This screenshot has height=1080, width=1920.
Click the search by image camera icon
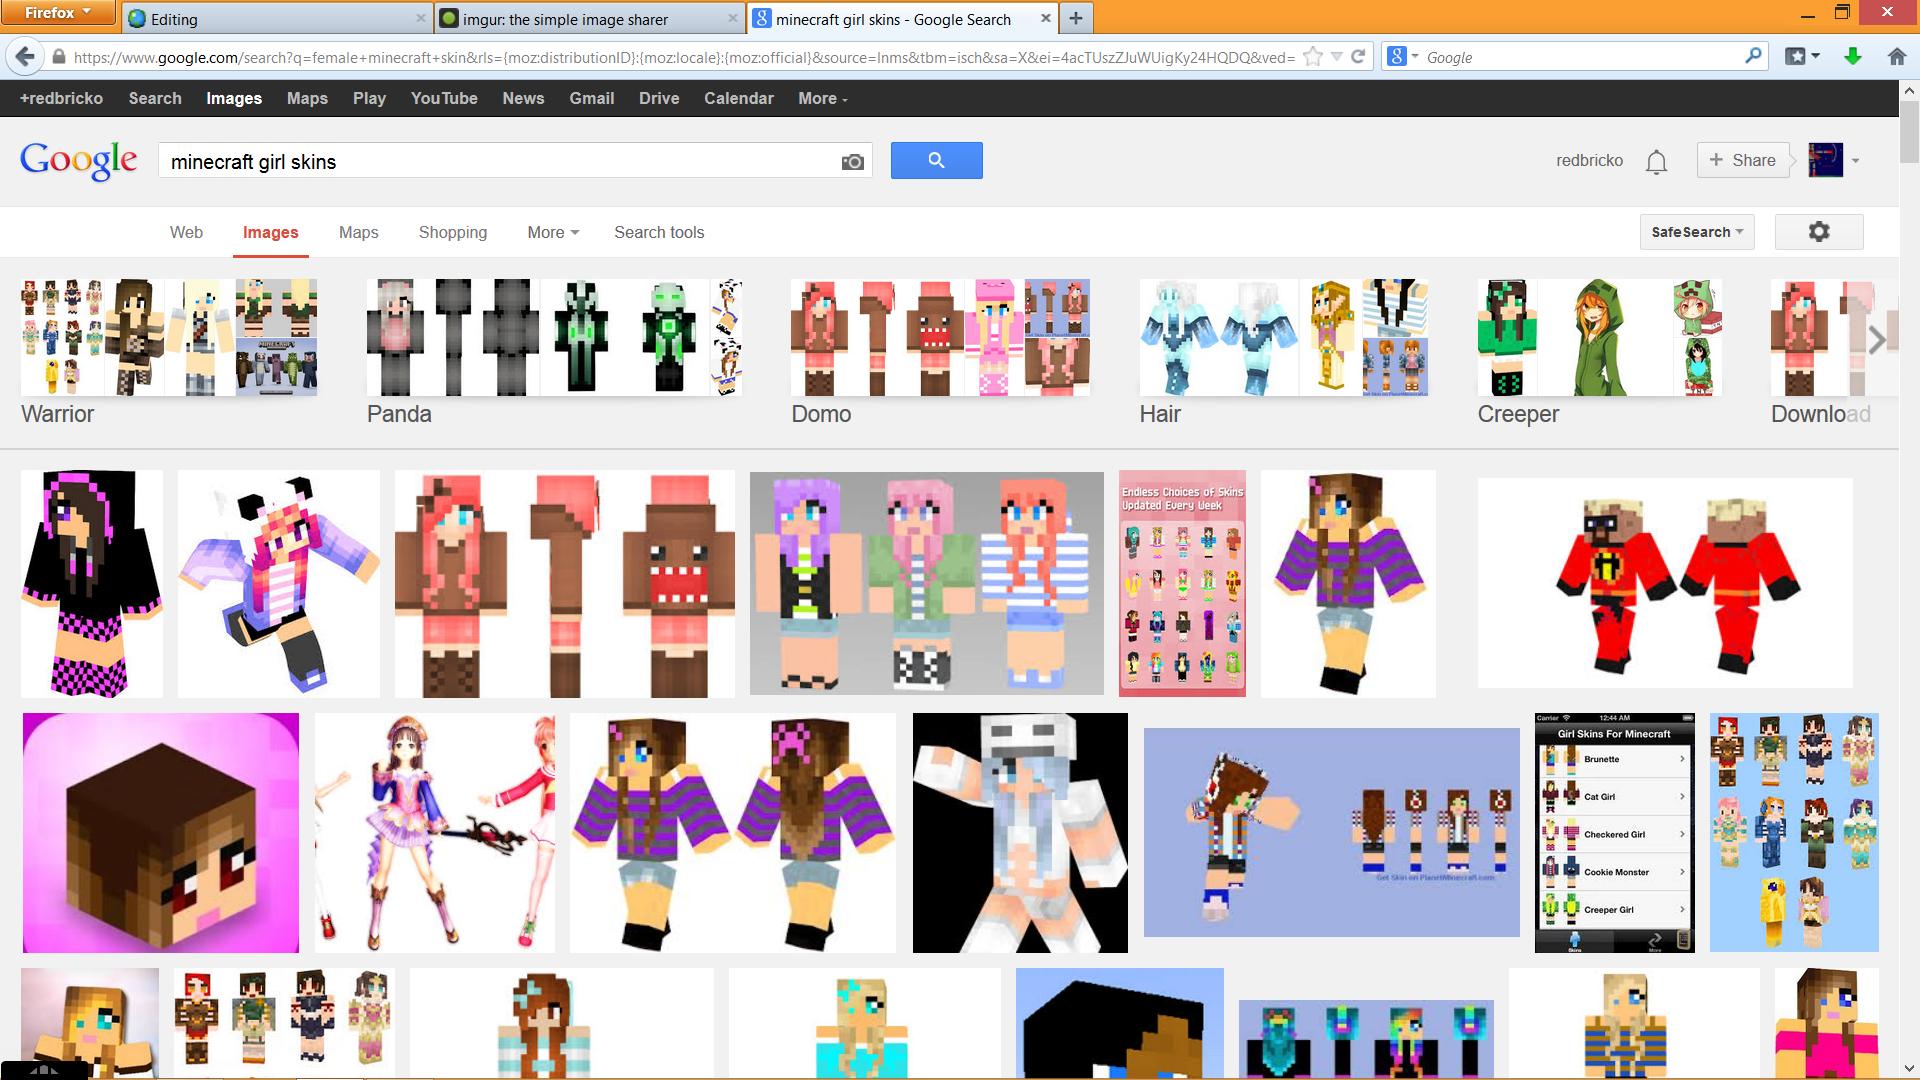click(852, 161)
